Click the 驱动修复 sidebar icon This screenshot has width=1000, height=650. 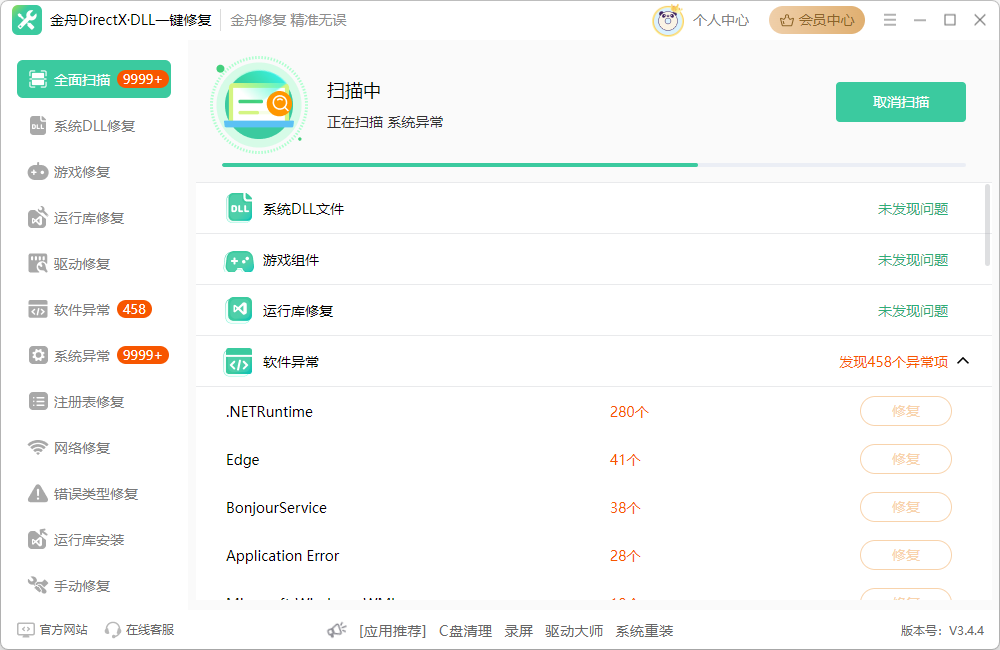click(38, 263)
